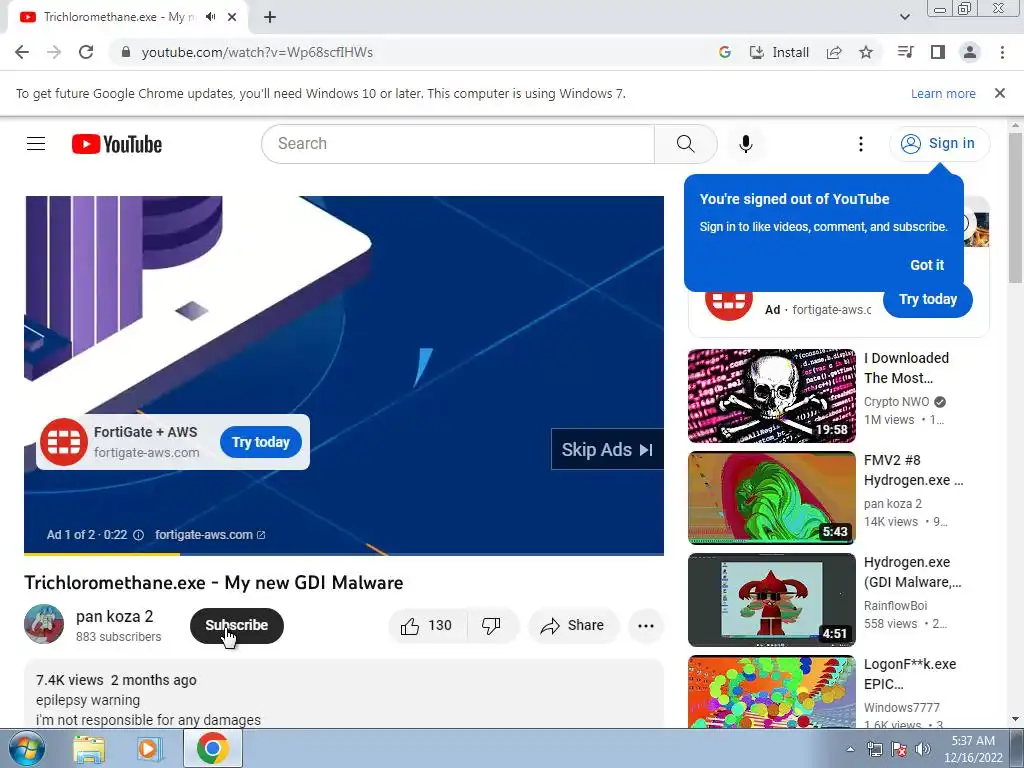Viewport: 1024px width, 768px height.
Task: Click Try today on the video ad overlay
Action: [x=261, y=442]
